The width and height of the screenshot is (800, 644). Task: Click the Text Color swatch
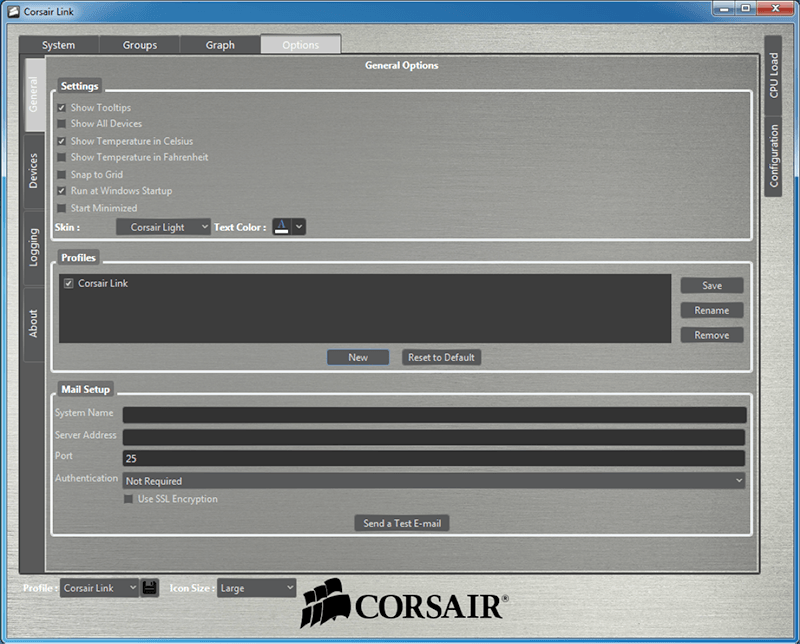click(x=281, y=227)
